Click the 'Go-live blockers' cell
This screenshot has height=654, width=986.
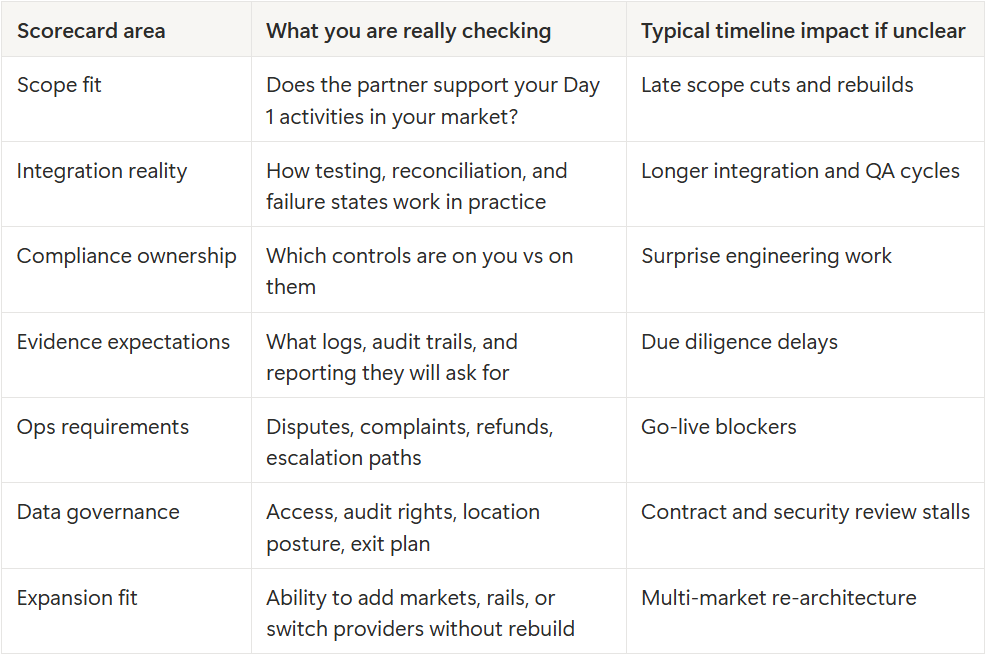coord(719,427)
